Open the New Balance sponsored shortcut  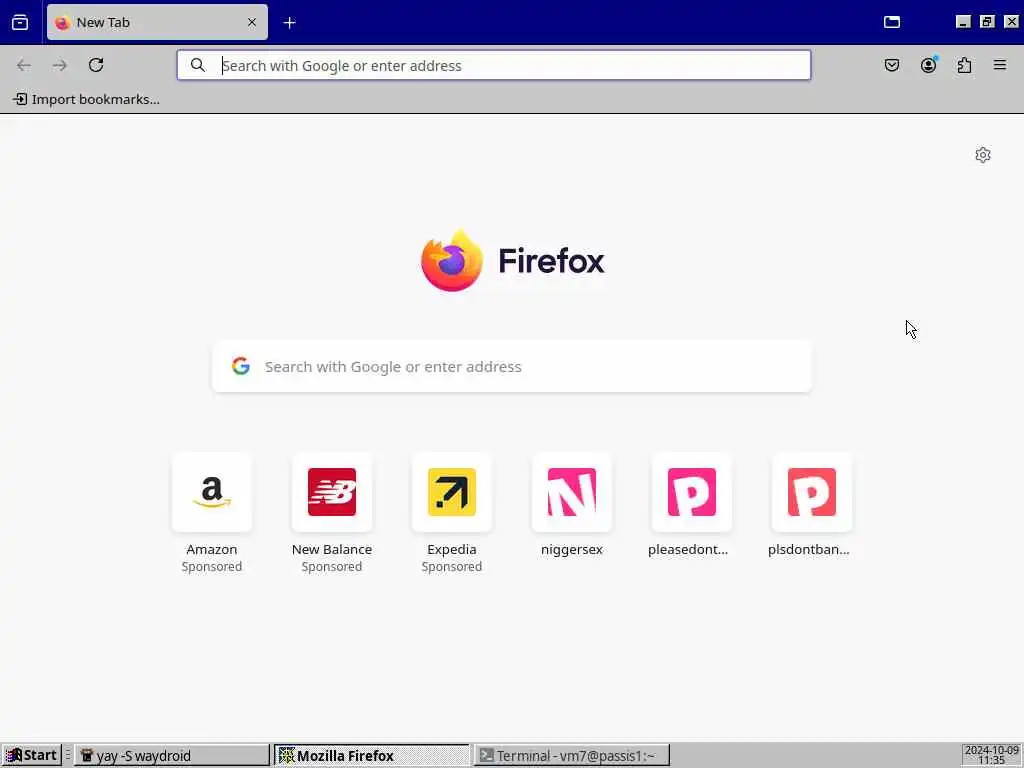coord(332,514)
